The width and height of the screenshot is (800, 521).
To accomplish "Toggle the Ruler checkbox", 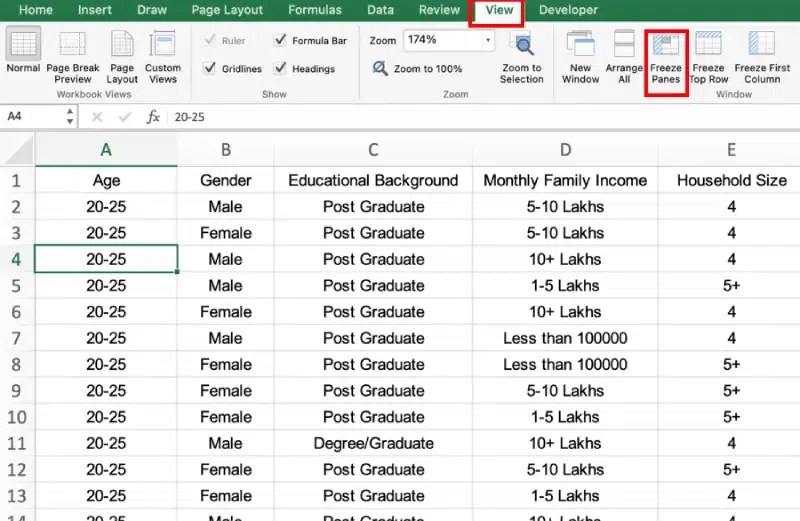I will click(210, 39).
